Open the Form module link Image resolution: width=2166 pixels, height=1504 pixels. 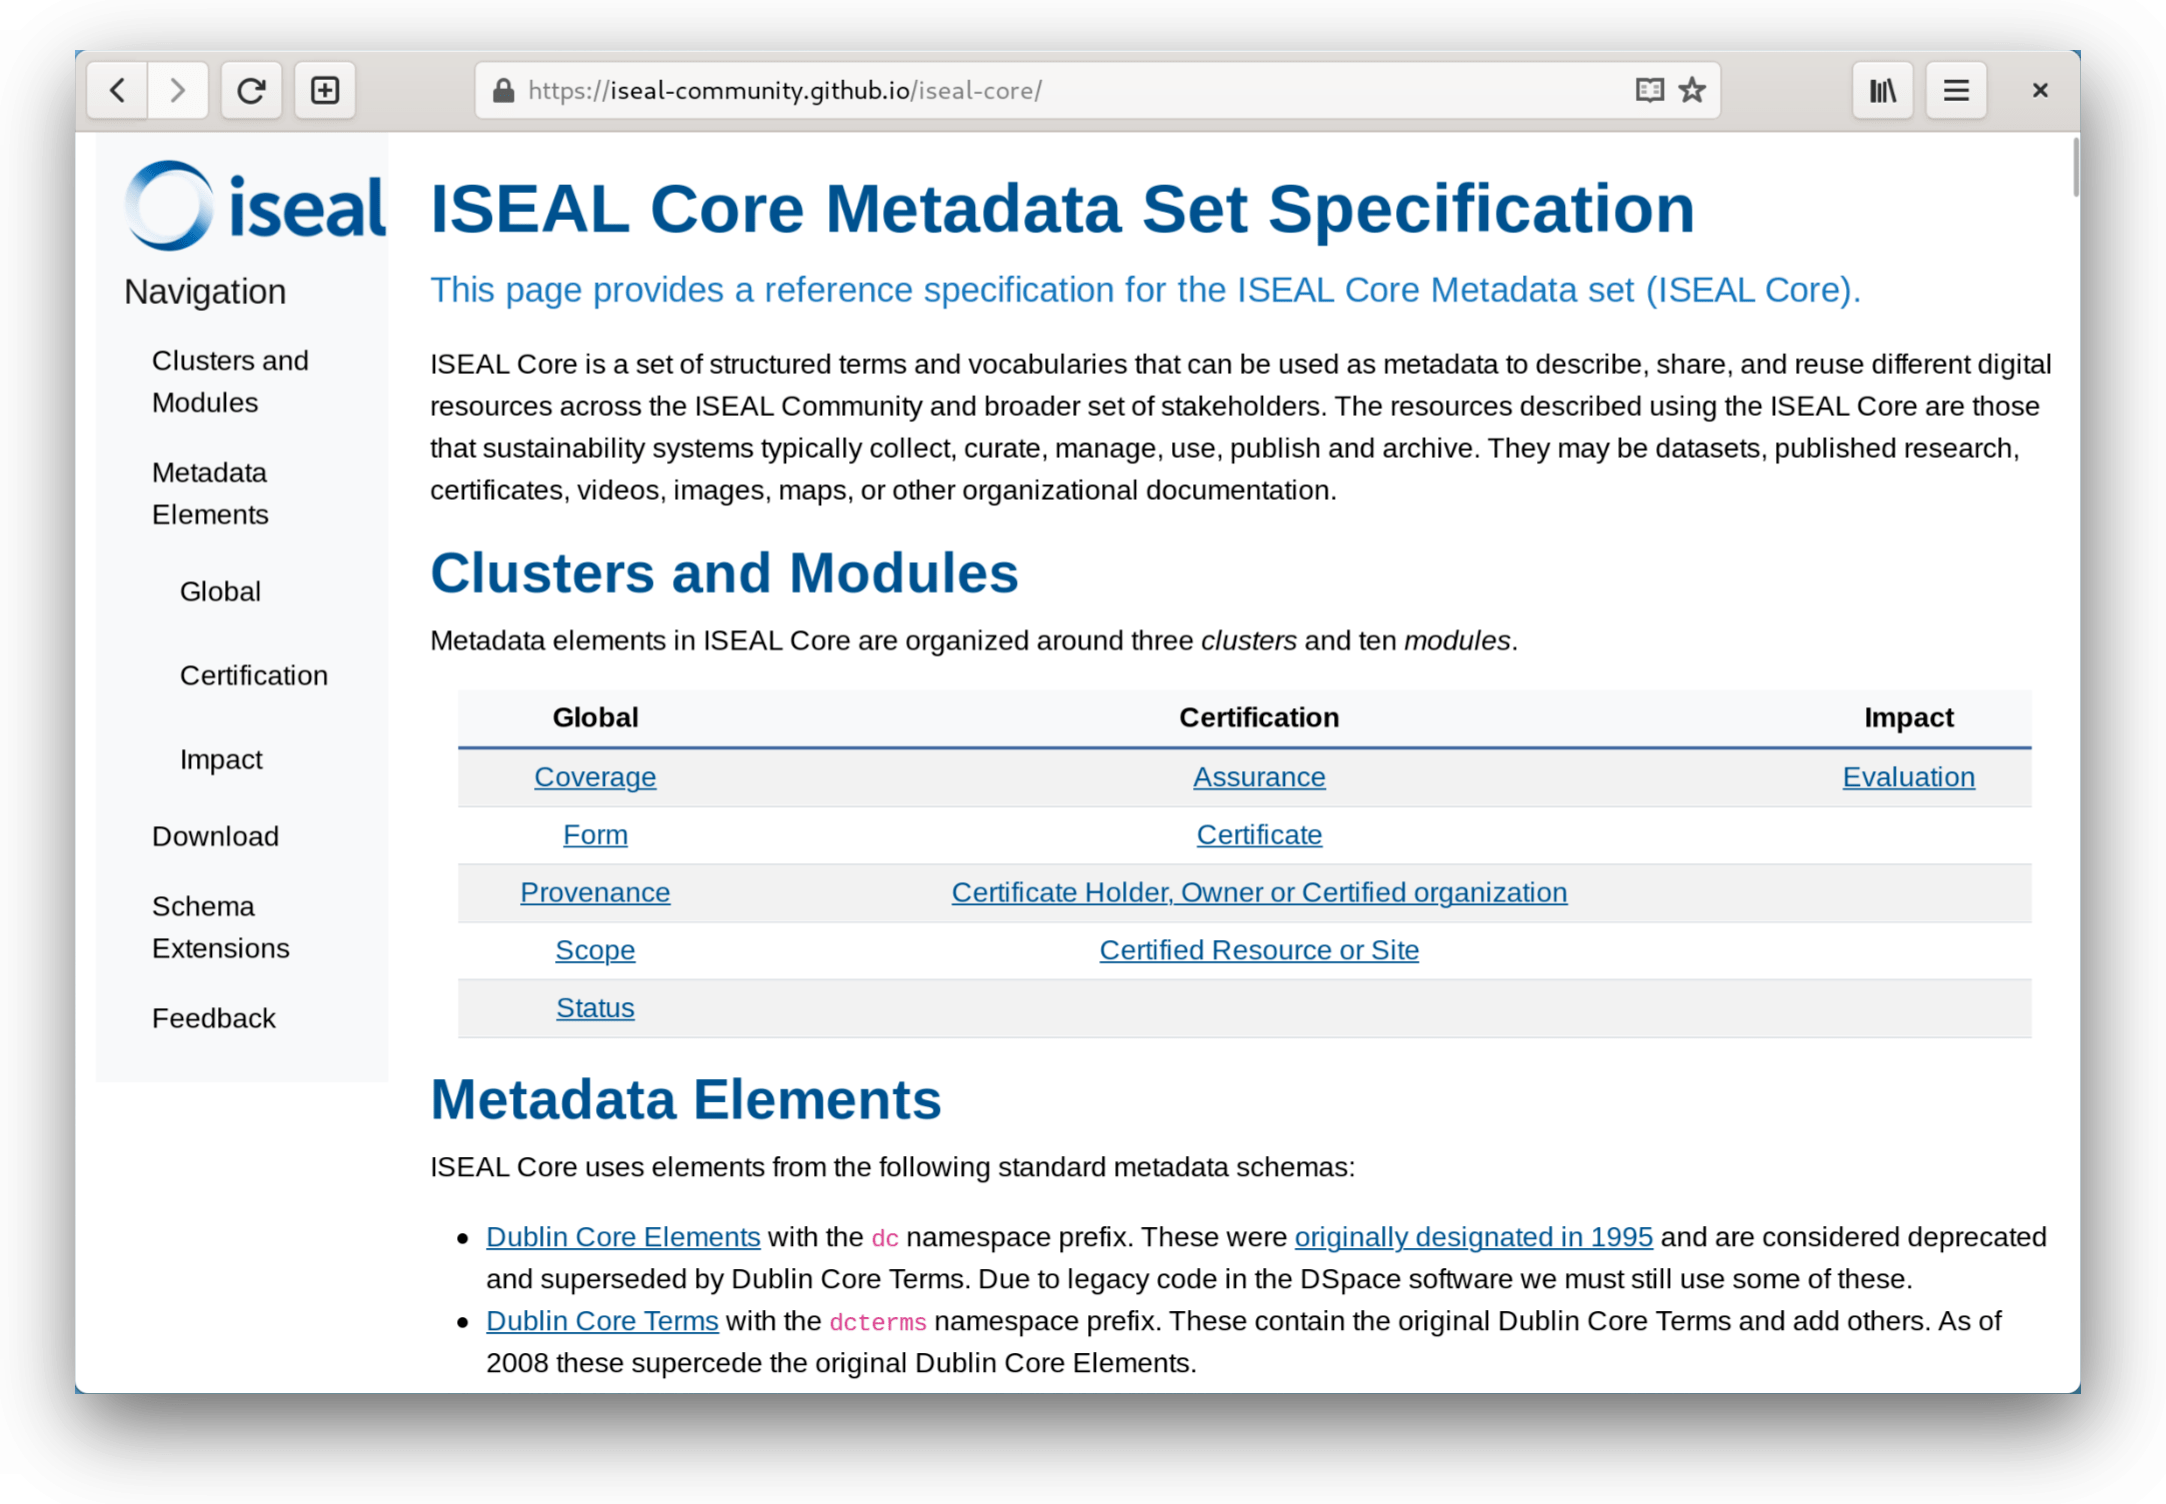[595, 835]
